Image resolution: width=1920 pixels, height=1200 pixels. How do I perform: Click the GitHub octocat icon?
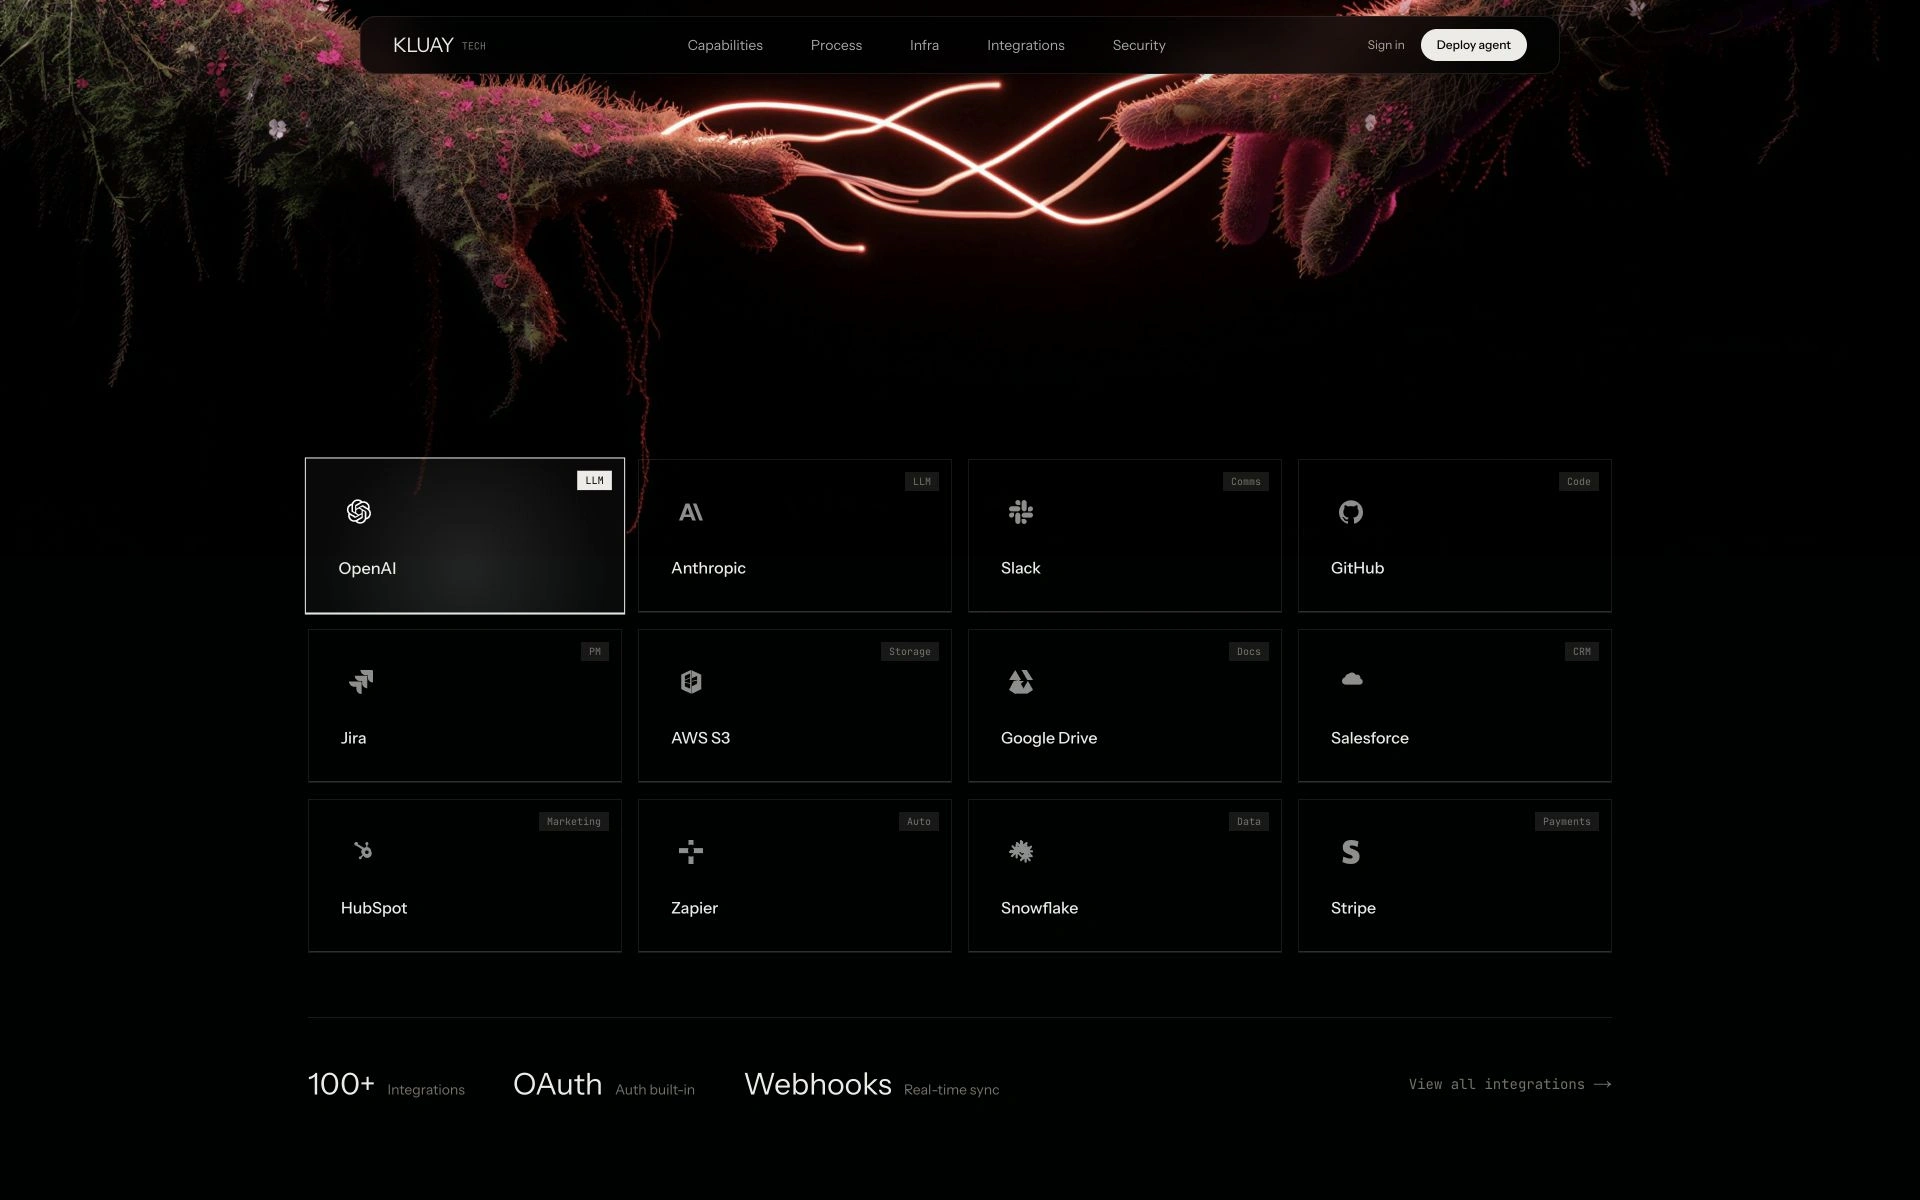pos(1351,512)
